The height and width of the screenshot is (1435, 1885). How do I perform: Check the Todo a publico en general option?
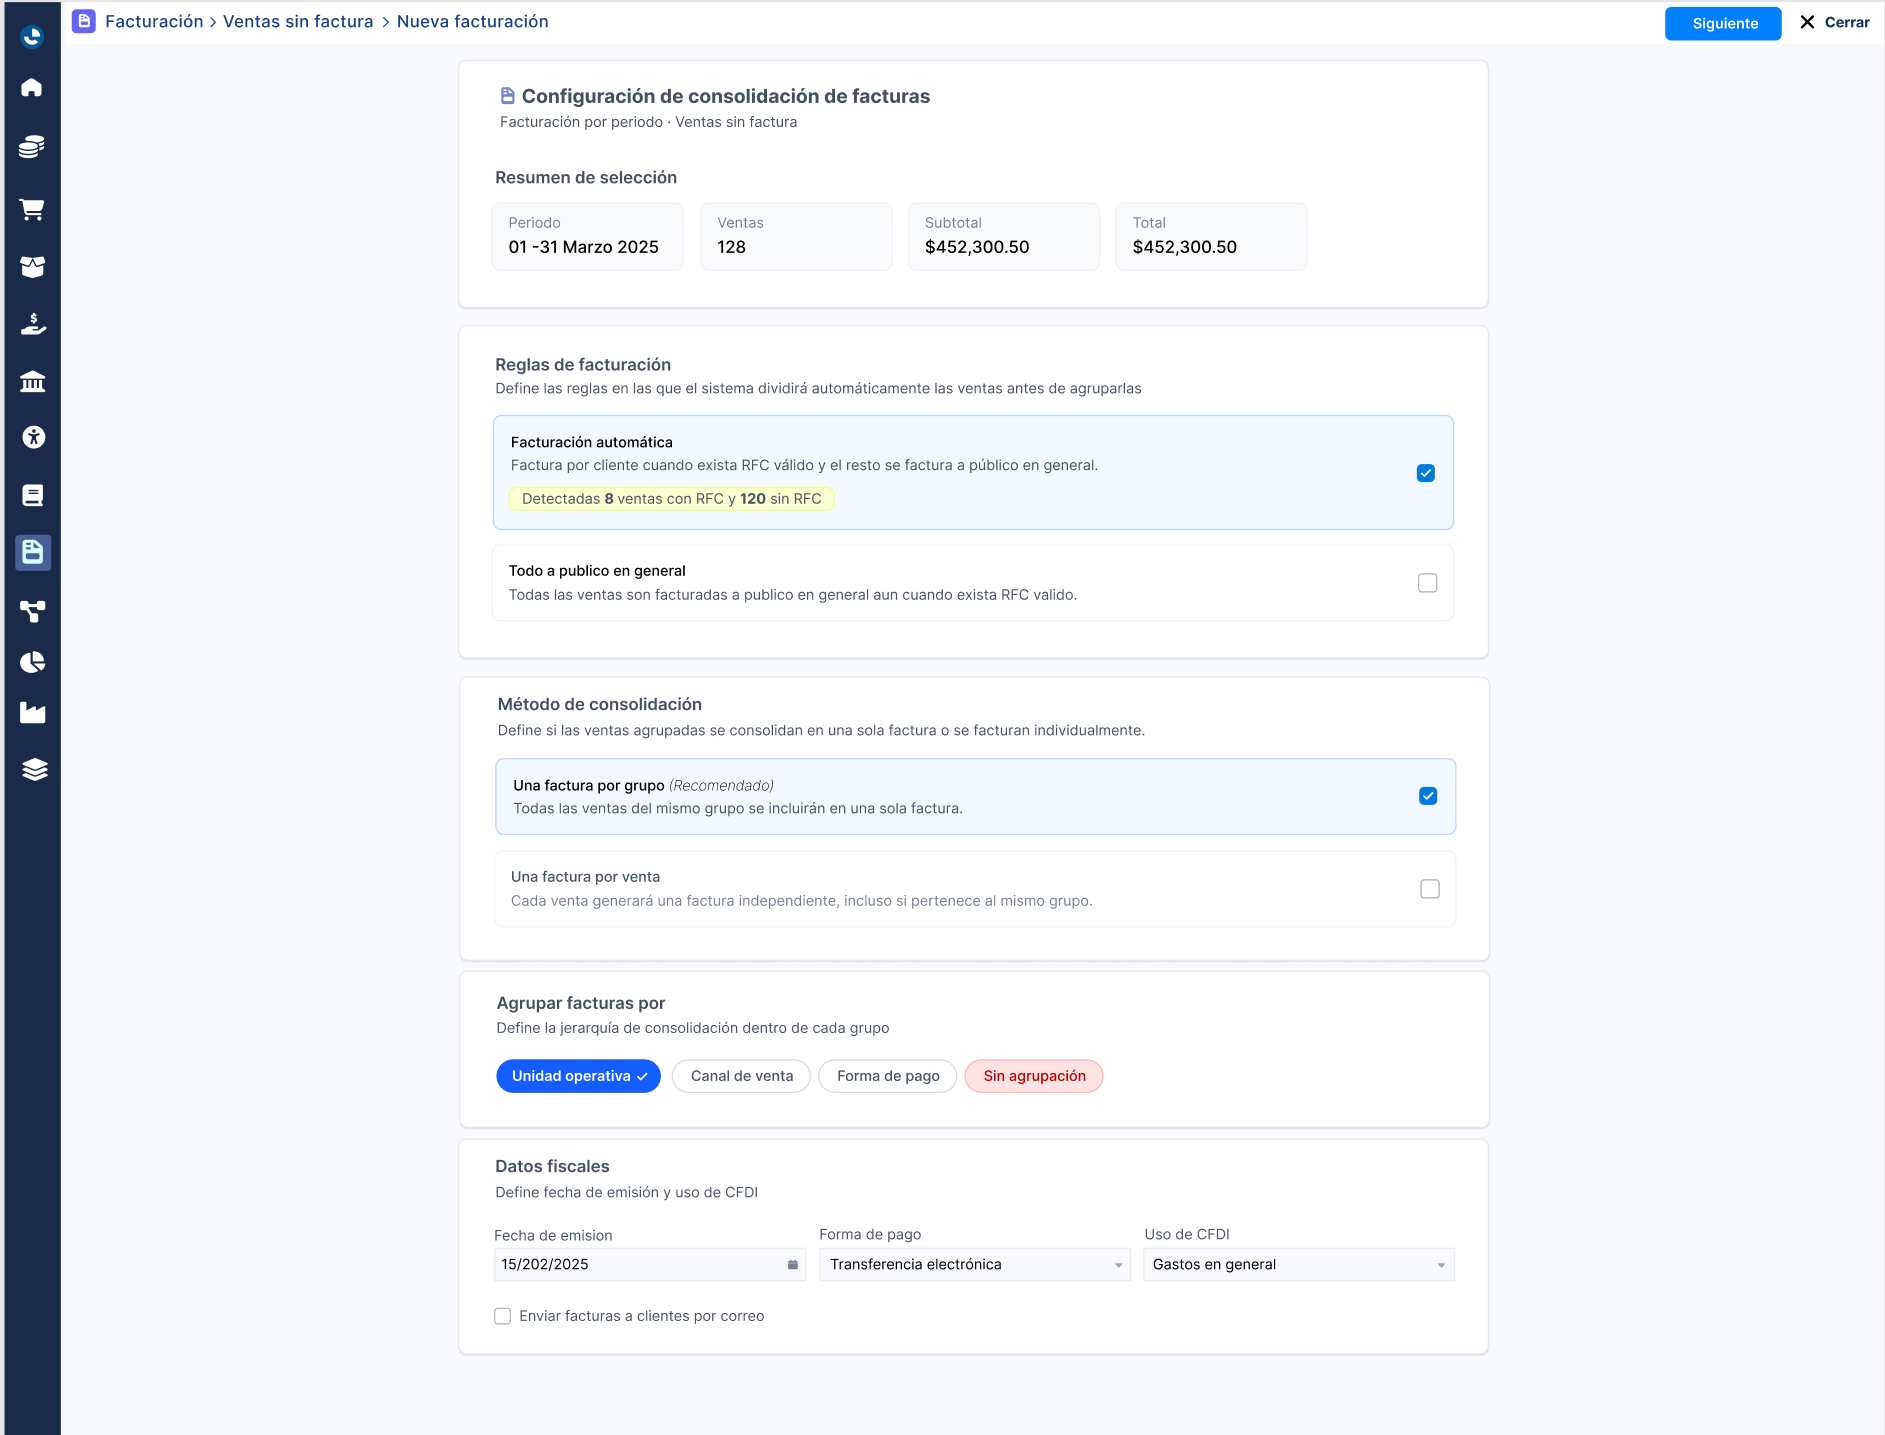(1427, 583)
